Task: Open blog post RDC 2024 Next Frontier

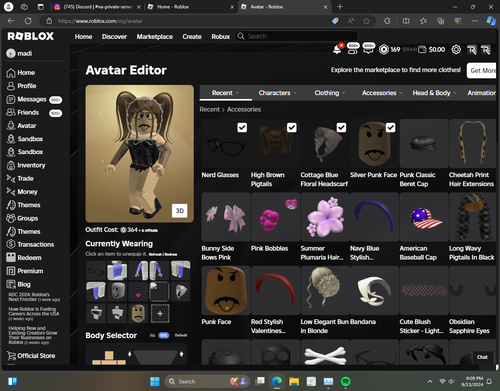Action: pyautogui.click(x=34, y=297)
